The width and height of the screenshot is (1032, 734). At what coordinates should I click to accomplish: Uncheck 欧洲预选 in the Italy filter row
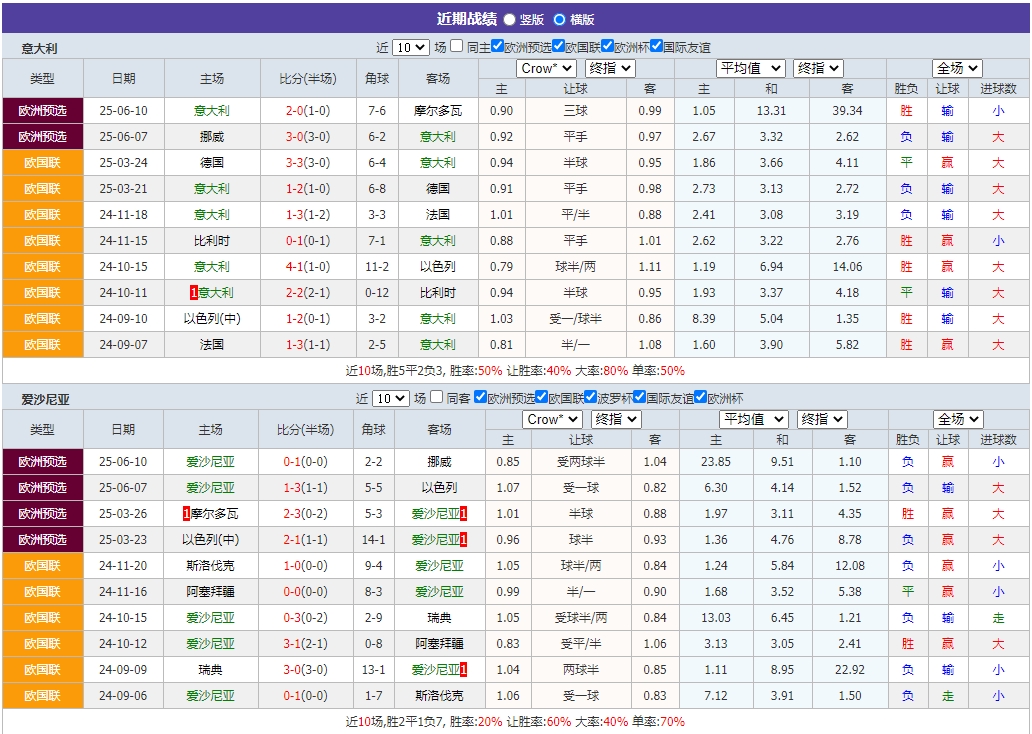pos(498,45)
